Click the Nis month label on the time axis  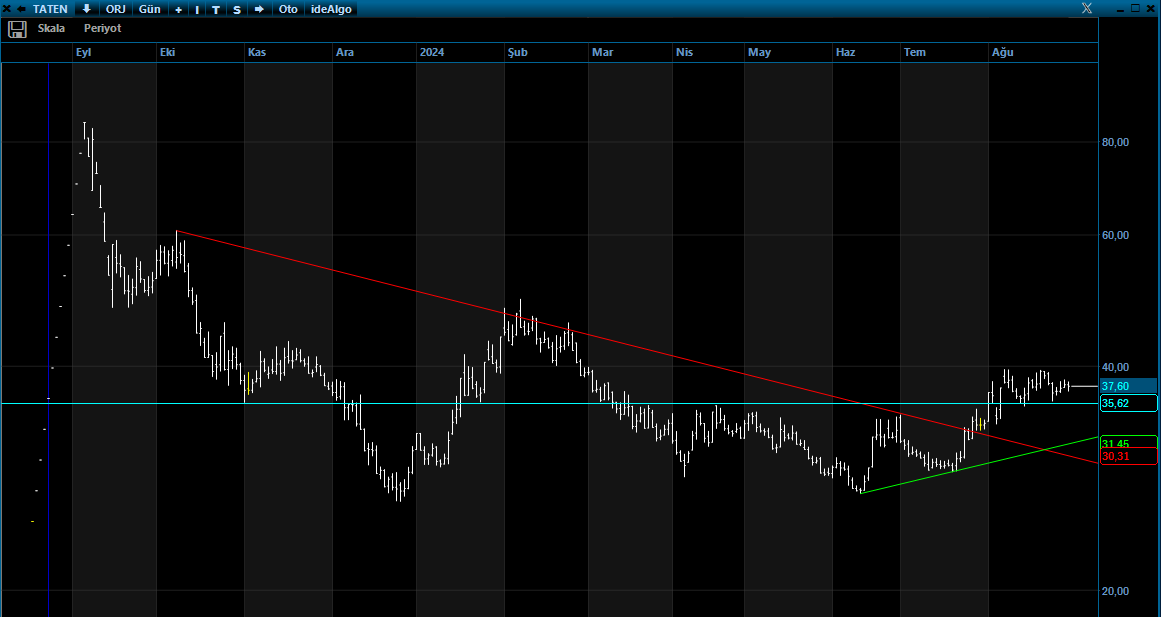684,52
